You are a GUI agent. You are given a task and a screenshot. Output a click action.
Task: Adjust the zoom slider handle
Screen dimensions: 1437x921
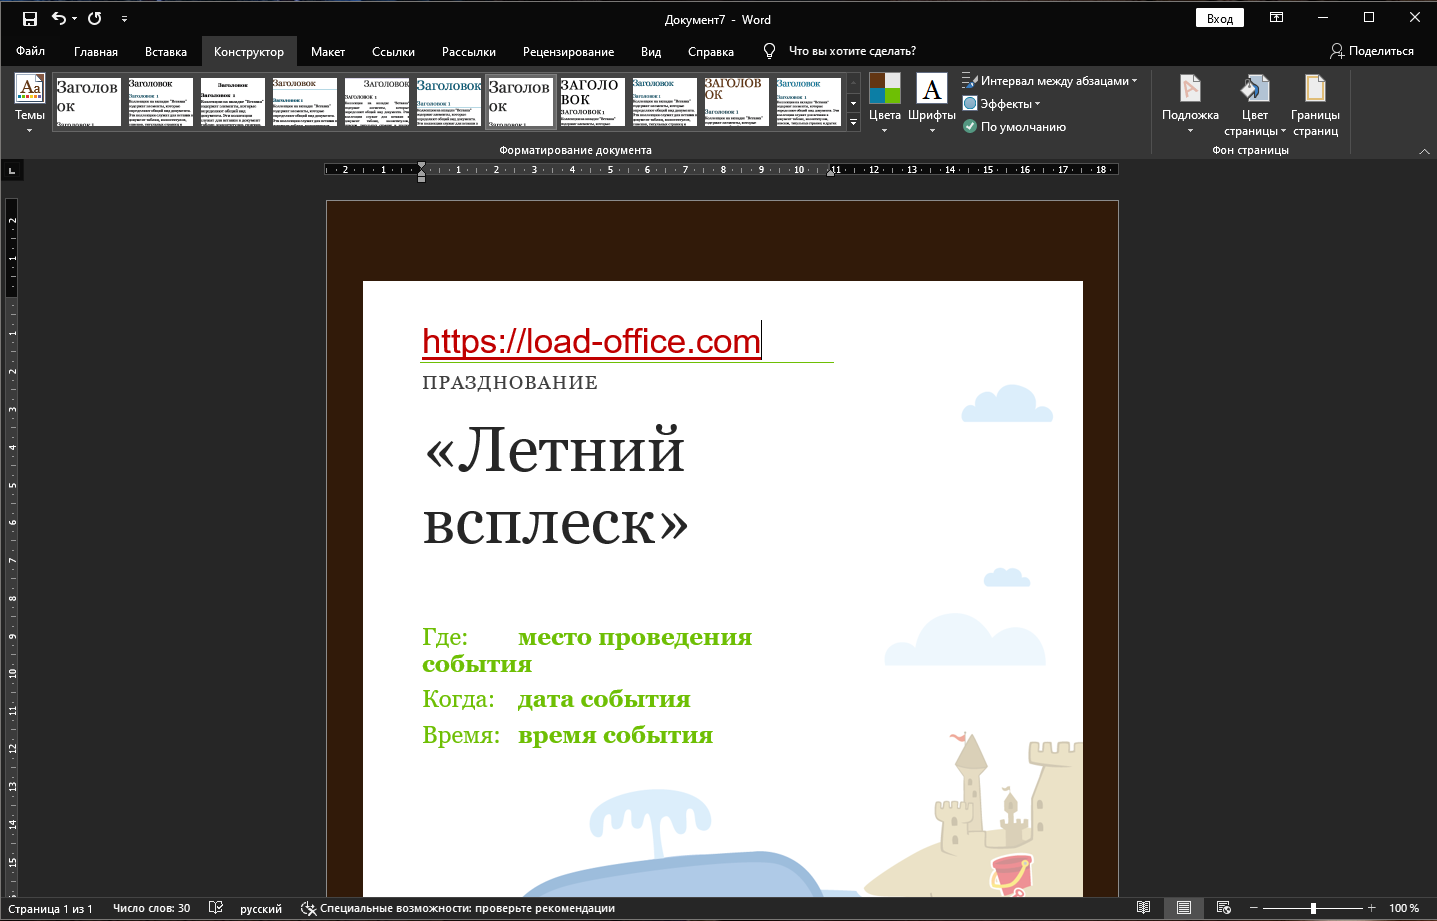(x=1313, y=908)
